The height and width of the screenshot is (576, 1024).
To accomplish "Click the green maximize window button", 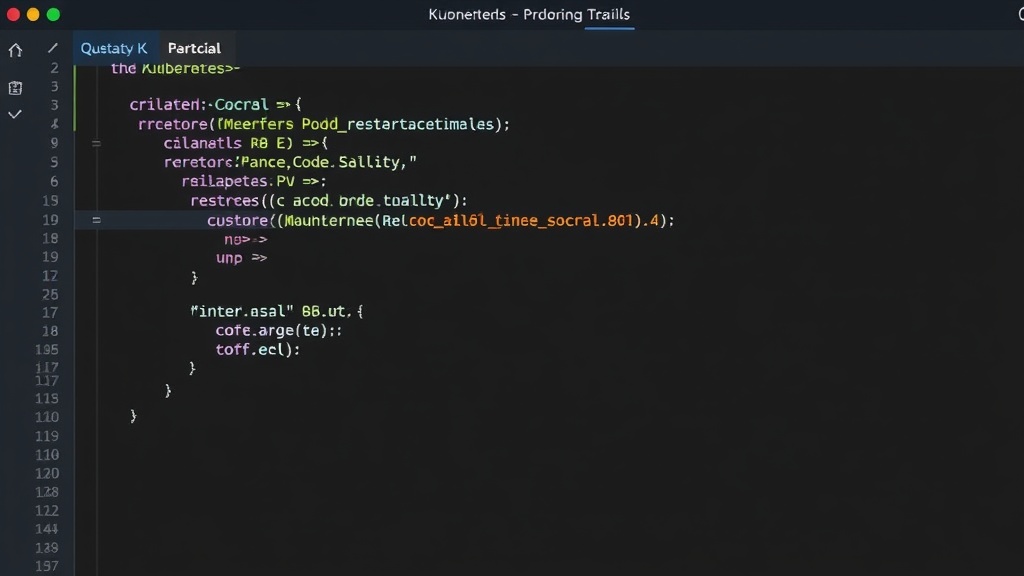I will pyautogui.click(x=54, y=14).
